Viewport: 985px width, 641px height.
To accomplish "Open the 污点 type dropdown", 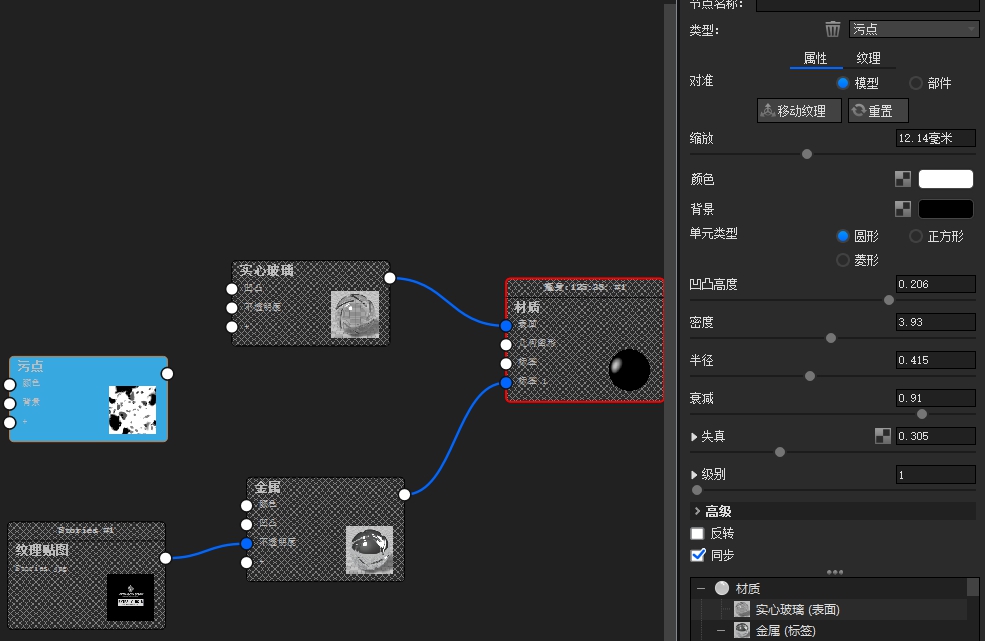I will [913, 29].
